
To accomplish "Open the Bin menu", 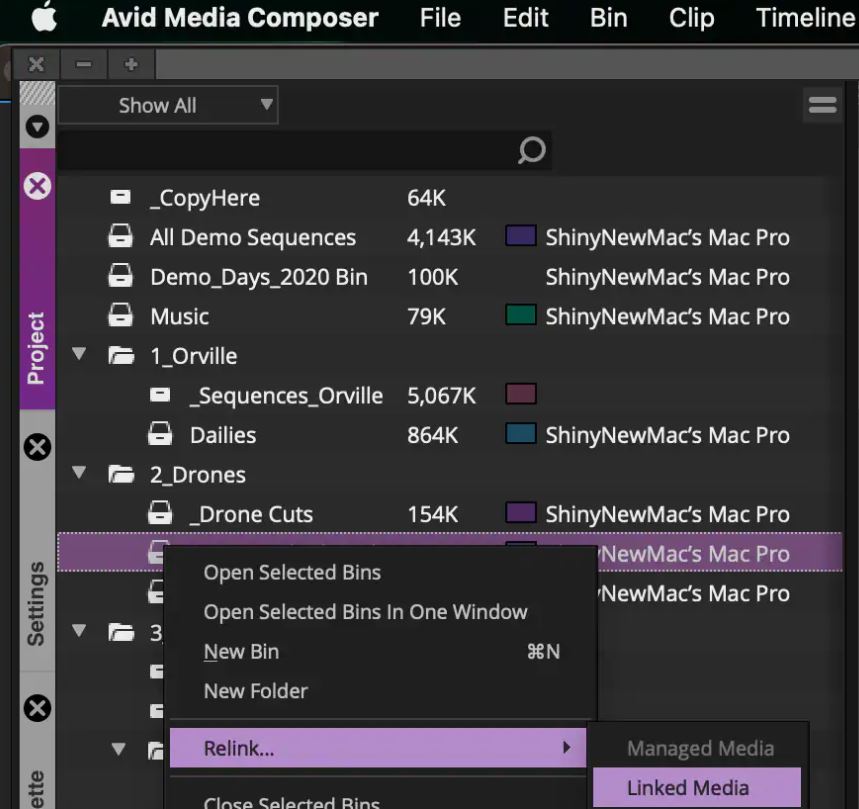I will (608, 18).
